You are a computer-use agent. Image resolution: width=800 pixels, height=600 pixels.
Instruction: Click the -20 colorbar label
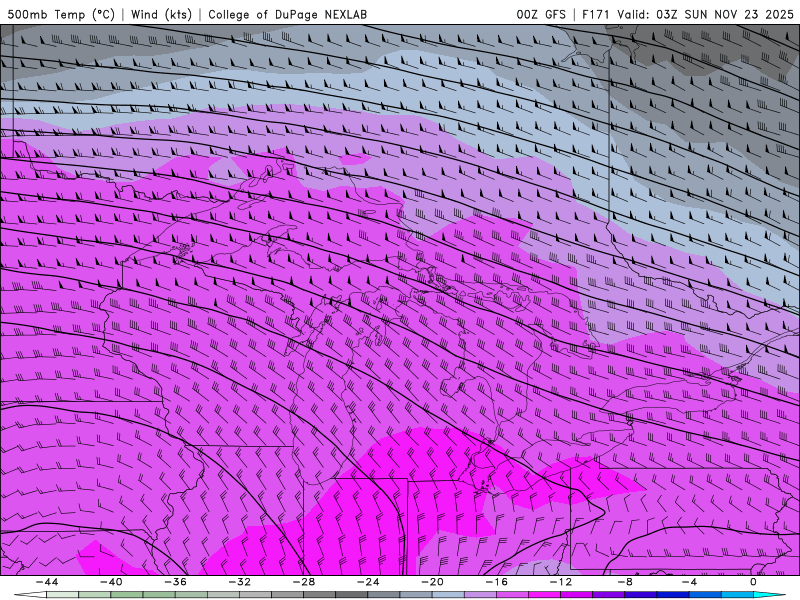click(432, 582)
